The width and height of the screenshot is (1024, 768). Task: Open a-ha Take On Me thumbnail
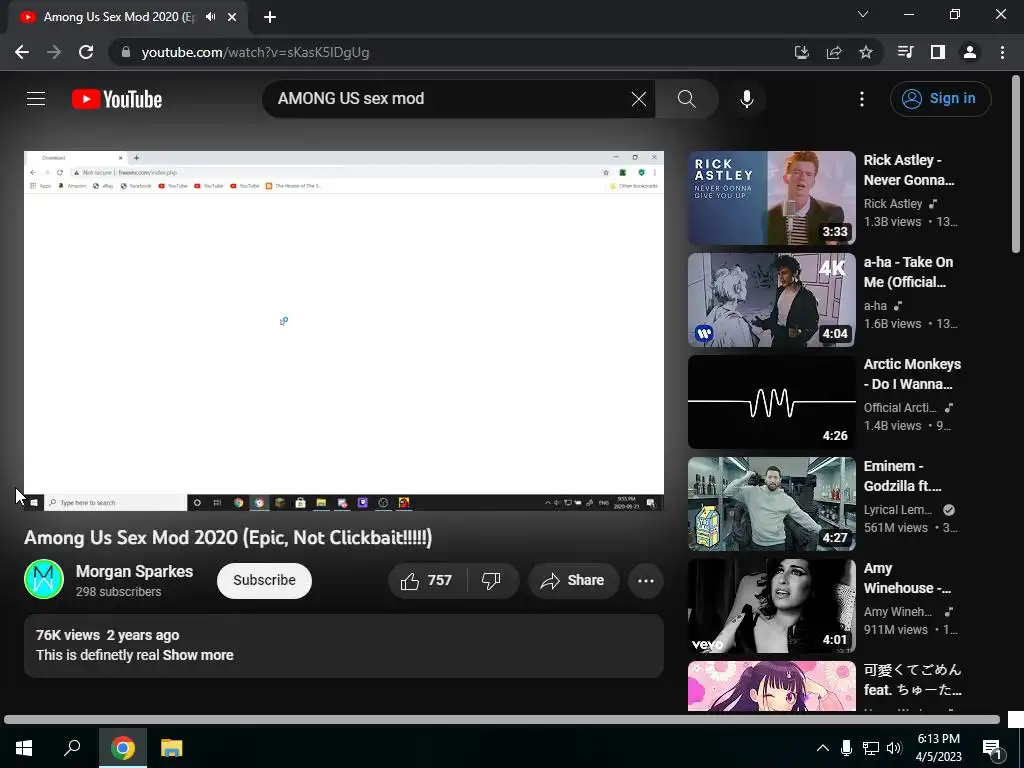pyautogui.click(x=771, y=300)
